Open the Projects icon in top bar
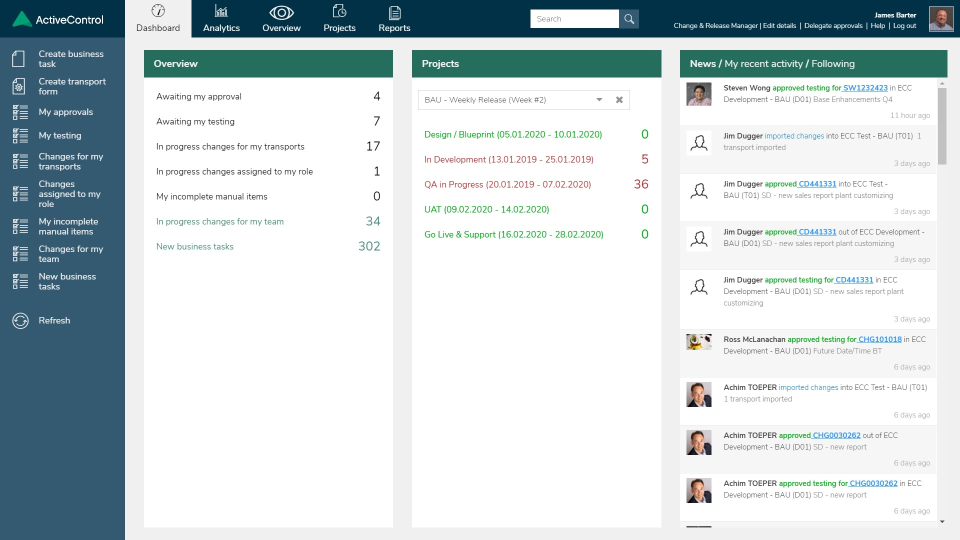 pyautogui.click(x=339, y=11)
